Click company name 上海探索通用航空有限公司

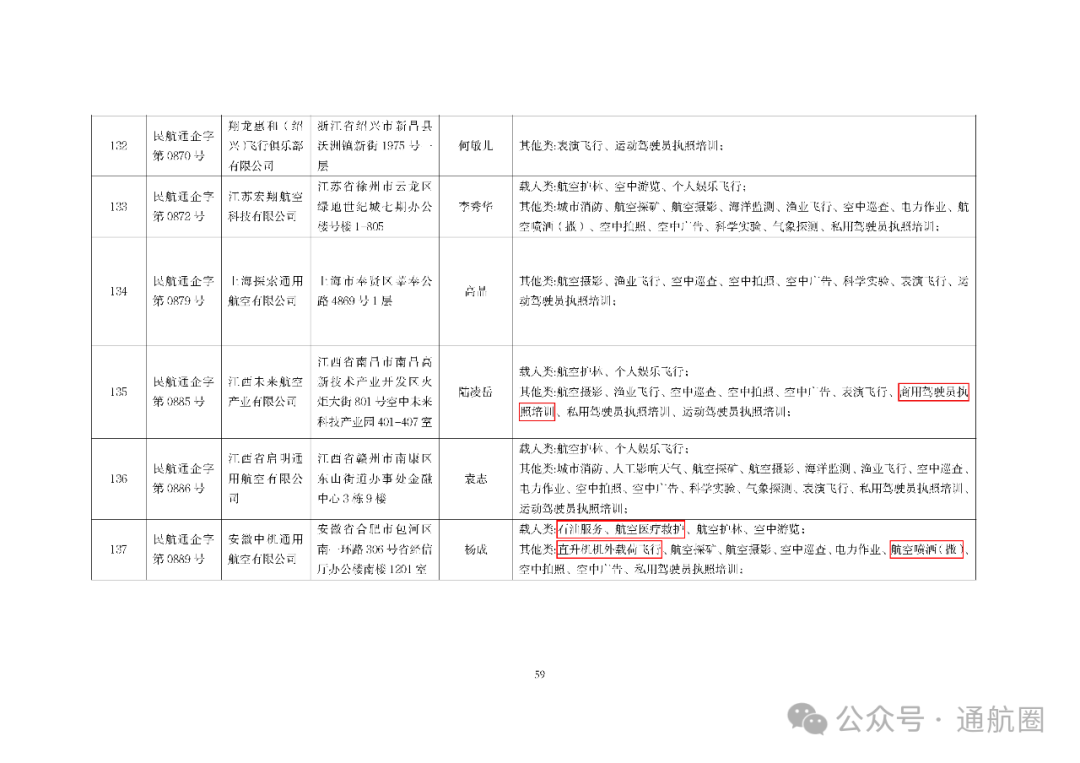click(x=266, y=291)
